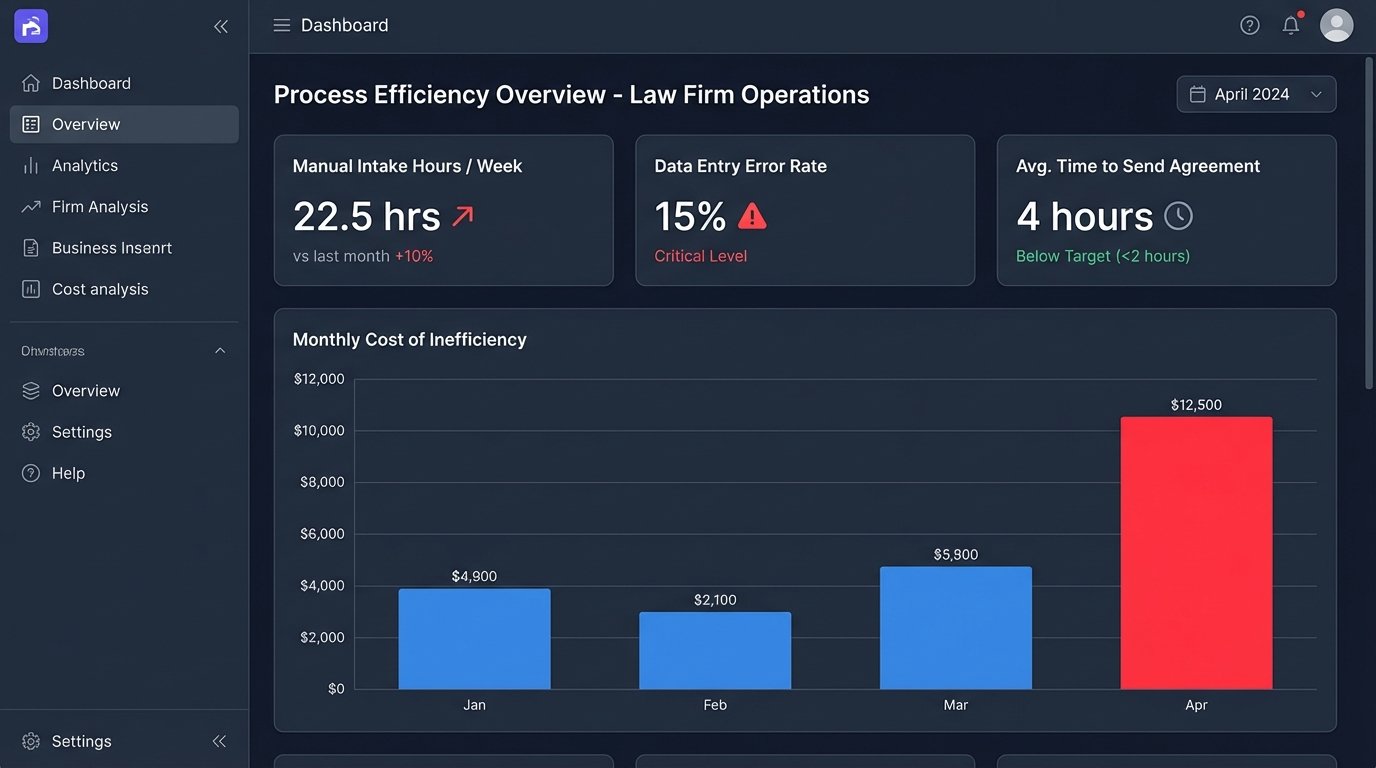Image resolution: width=1376 pixels, height=768 pixels.
Task: Switch to the Dashboard sidebar entry
Action: pos(91,83)
